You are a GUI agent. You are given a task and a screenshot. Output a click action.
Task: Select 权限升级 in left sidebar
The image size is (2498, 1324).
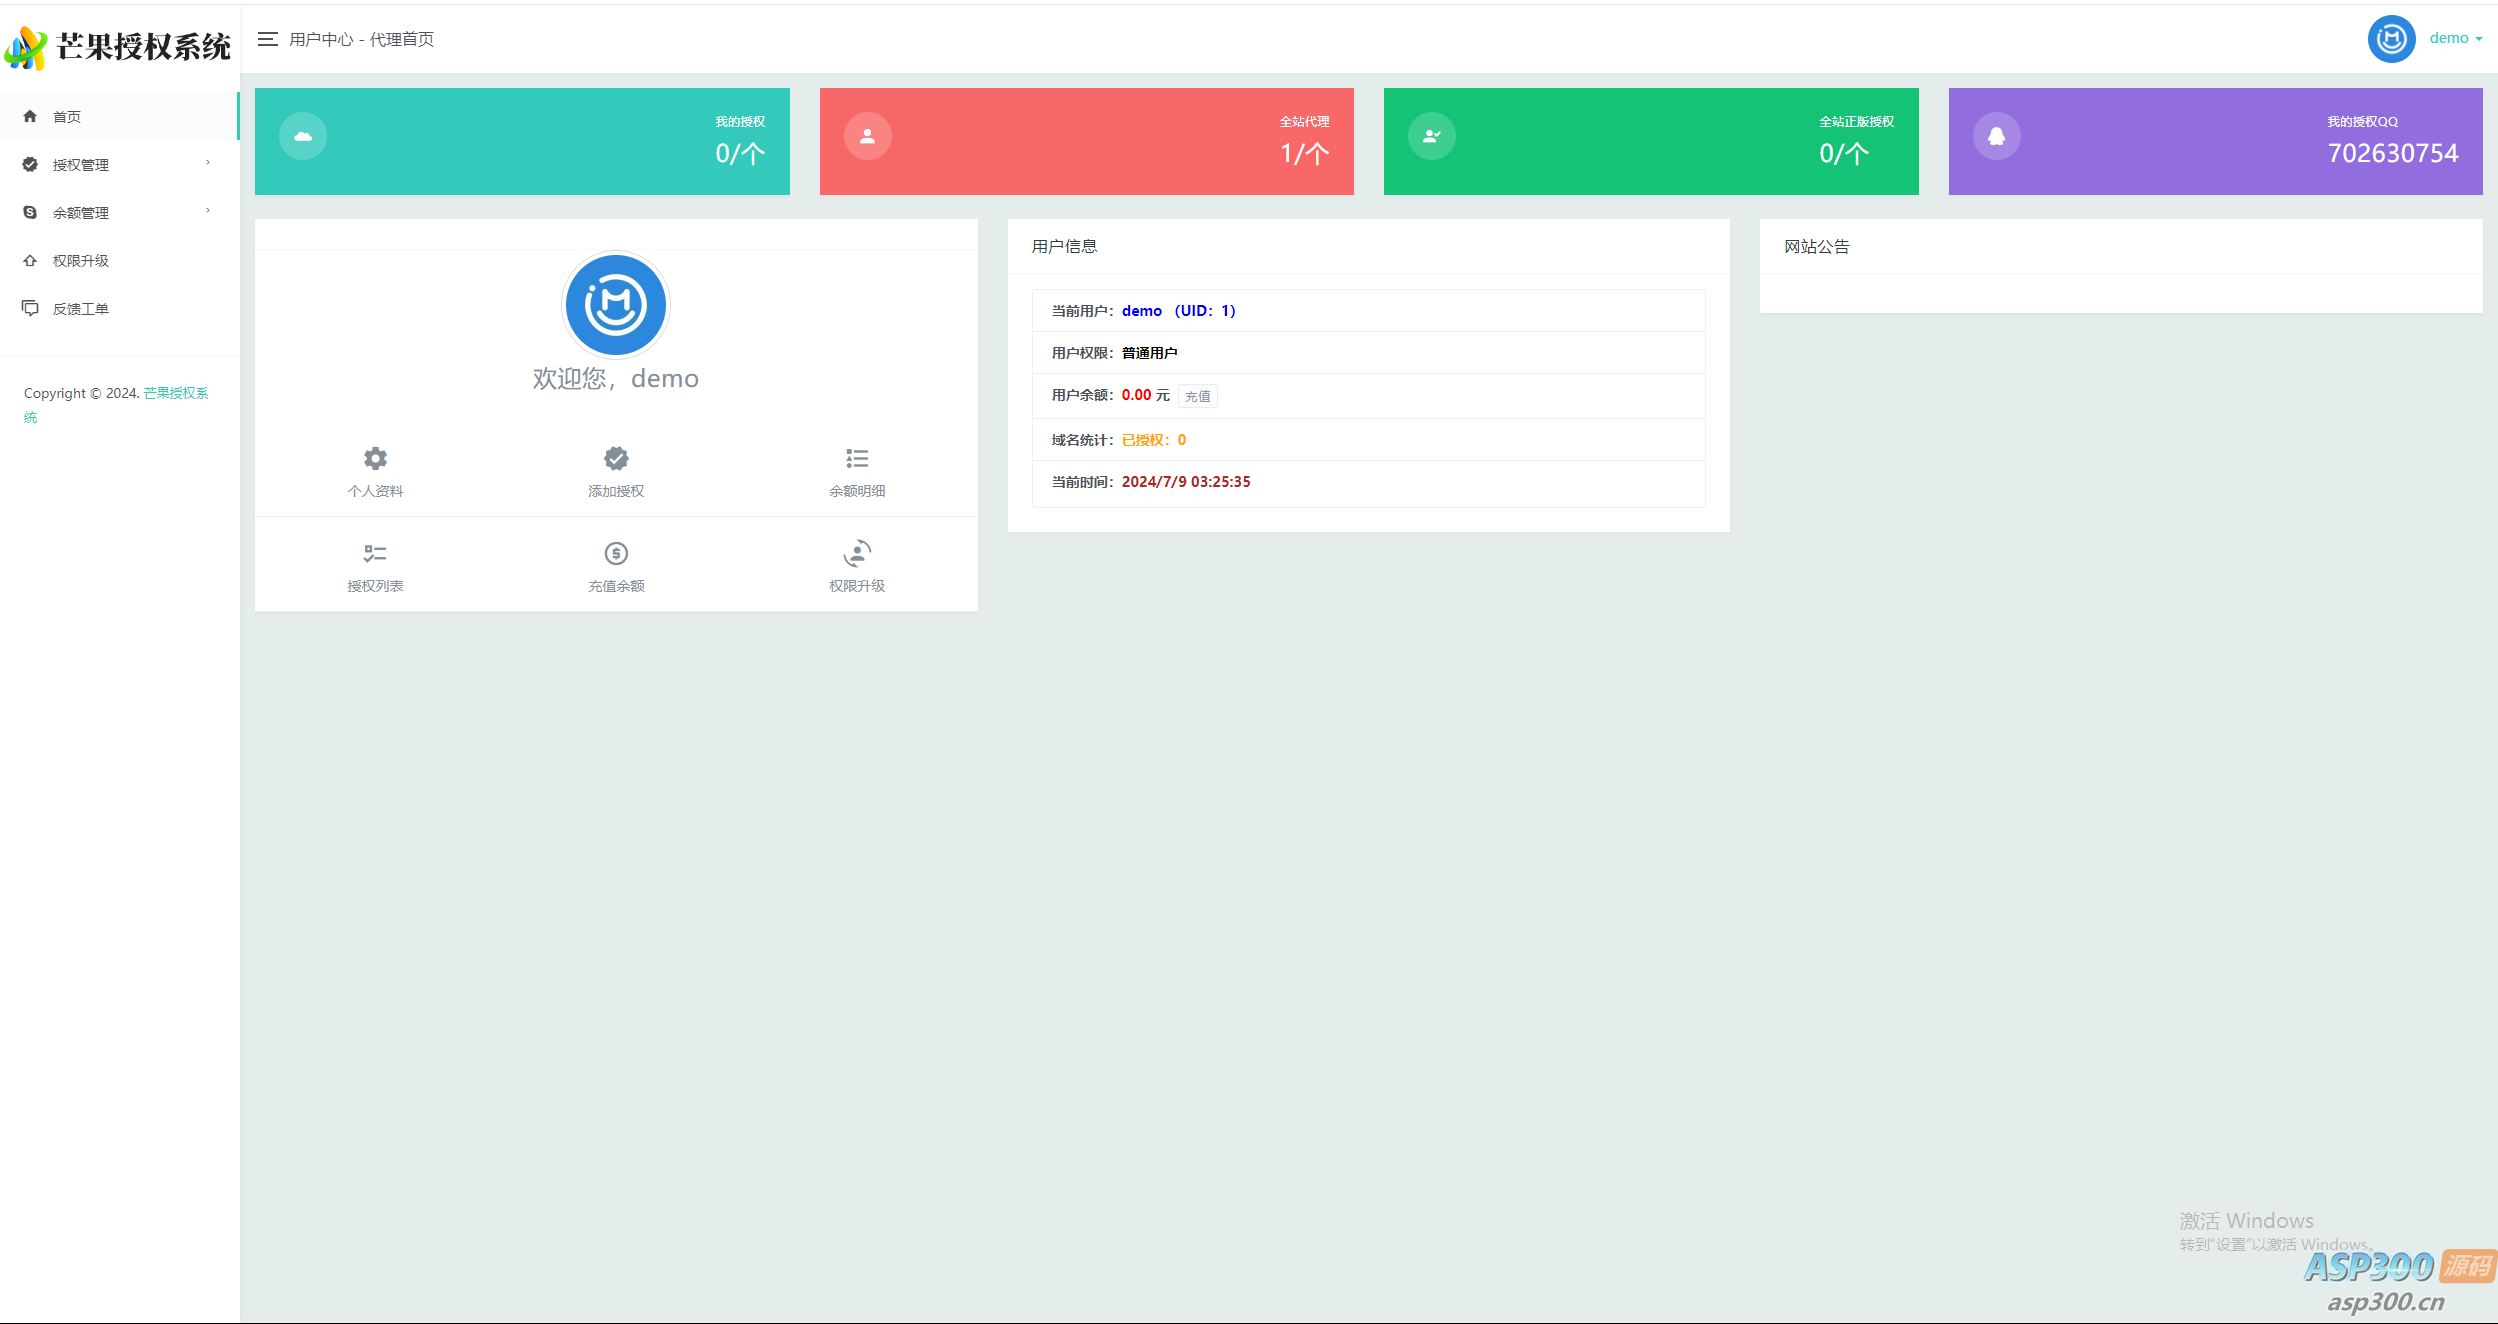coord(81,261)
